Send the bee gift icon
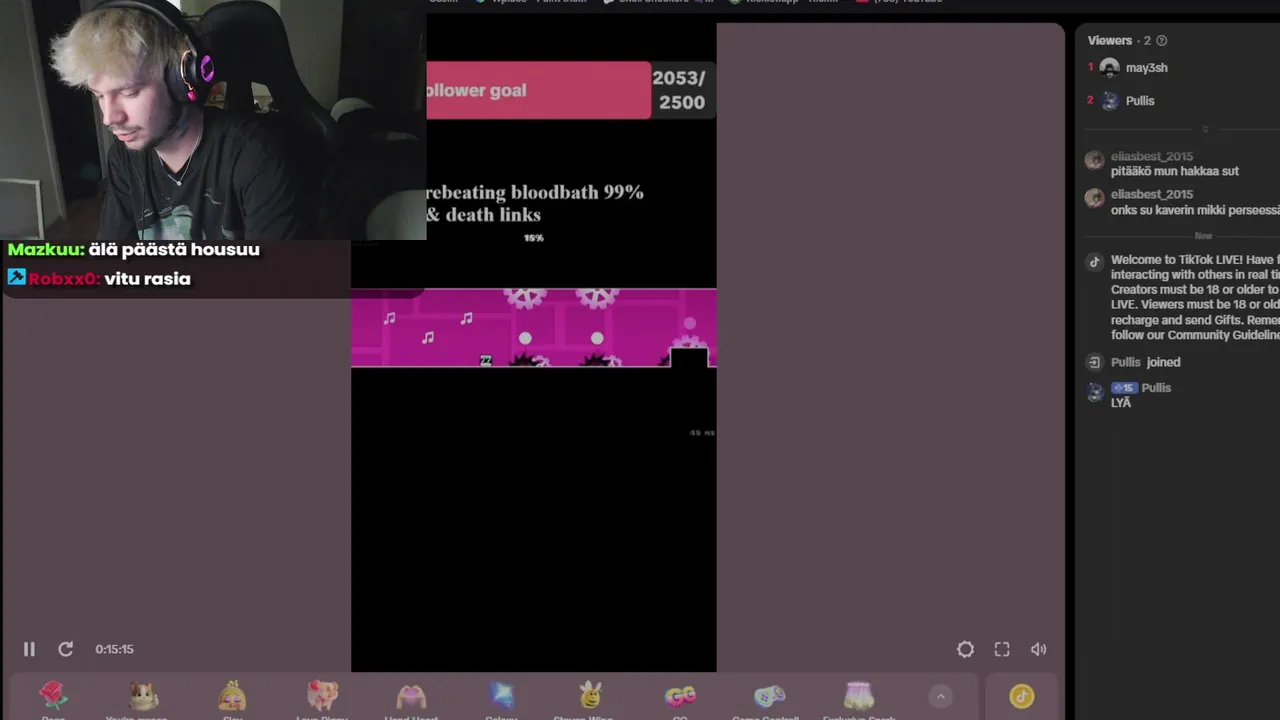The image size is (1280, 720). (x=590, y=697)
